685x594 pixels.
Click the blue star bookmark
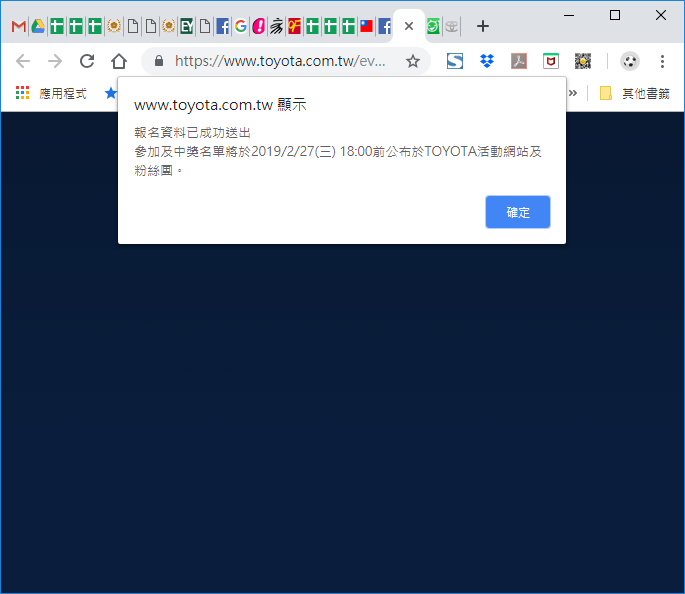pyautogui.click(x=111, y=93)
